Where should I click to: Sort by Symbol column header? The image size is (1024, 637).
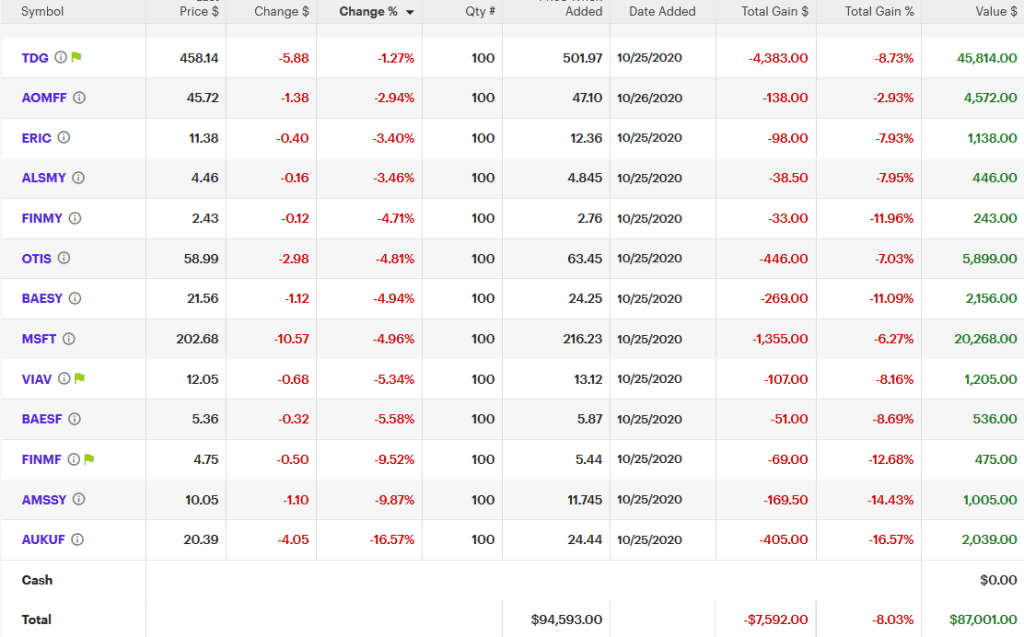tap(42, 11)
